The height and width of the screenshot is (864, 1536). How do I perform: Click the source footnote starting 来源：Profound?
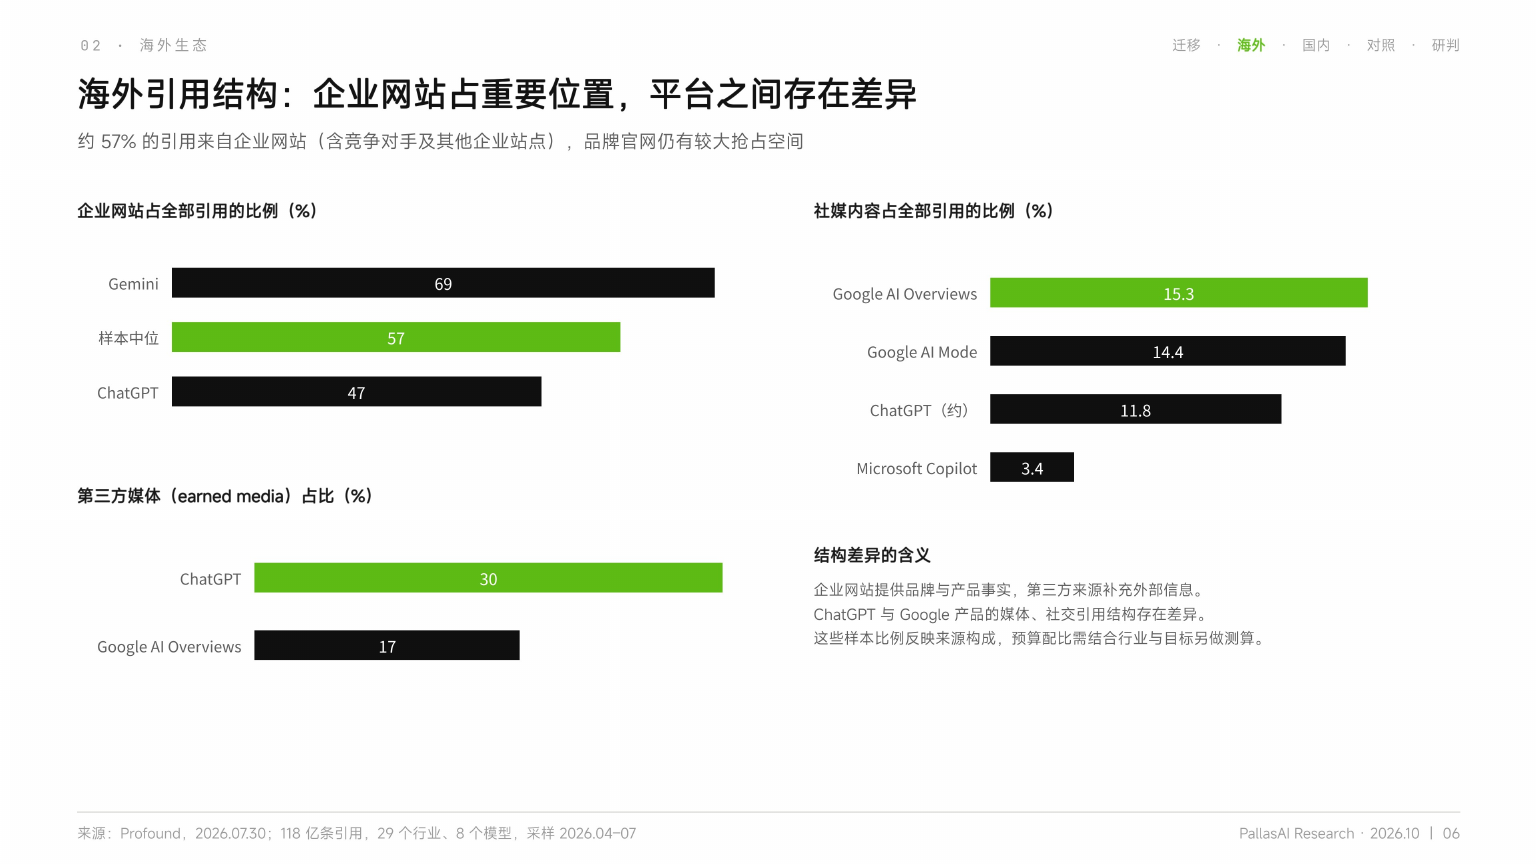(357, 833)
